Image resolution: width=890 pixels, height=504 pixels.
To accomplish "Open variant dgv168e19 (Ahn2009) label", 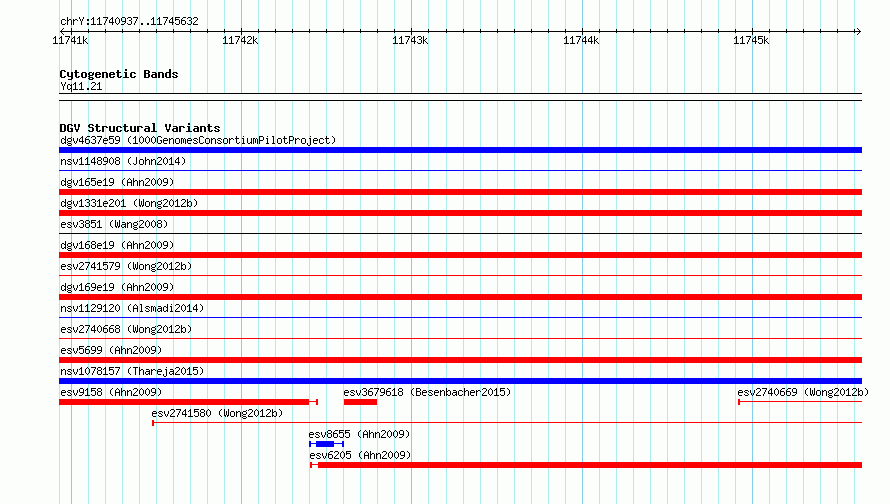I will click(x=117, y=245).
